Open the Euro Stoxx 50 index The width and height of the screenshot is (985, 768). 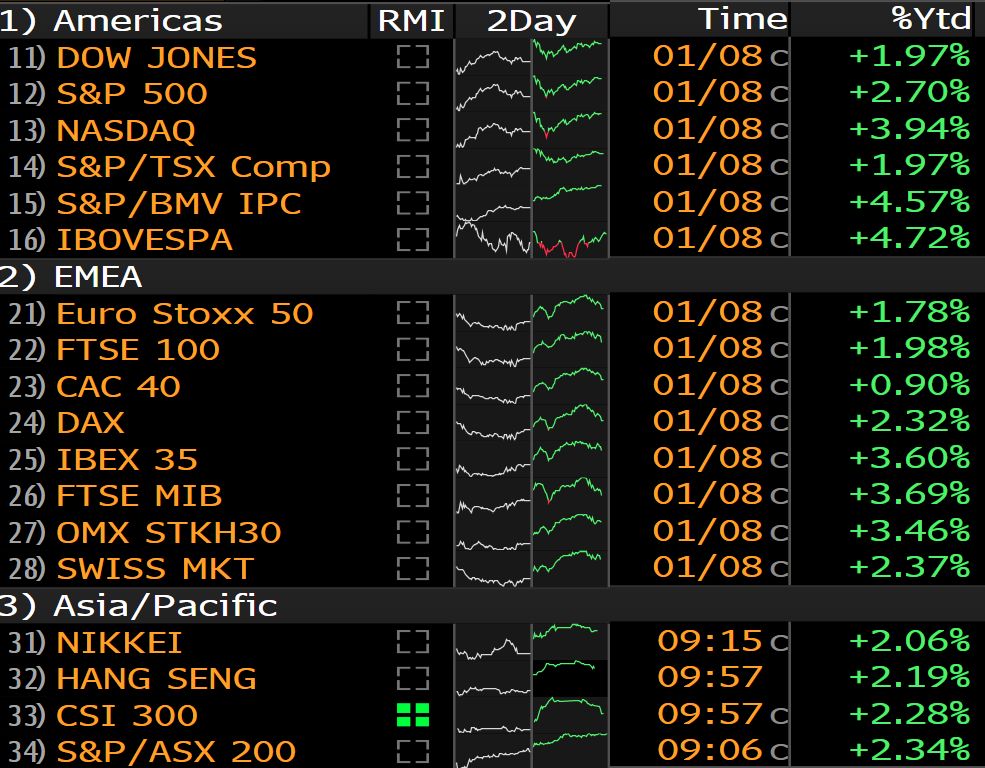coord(185,313)
